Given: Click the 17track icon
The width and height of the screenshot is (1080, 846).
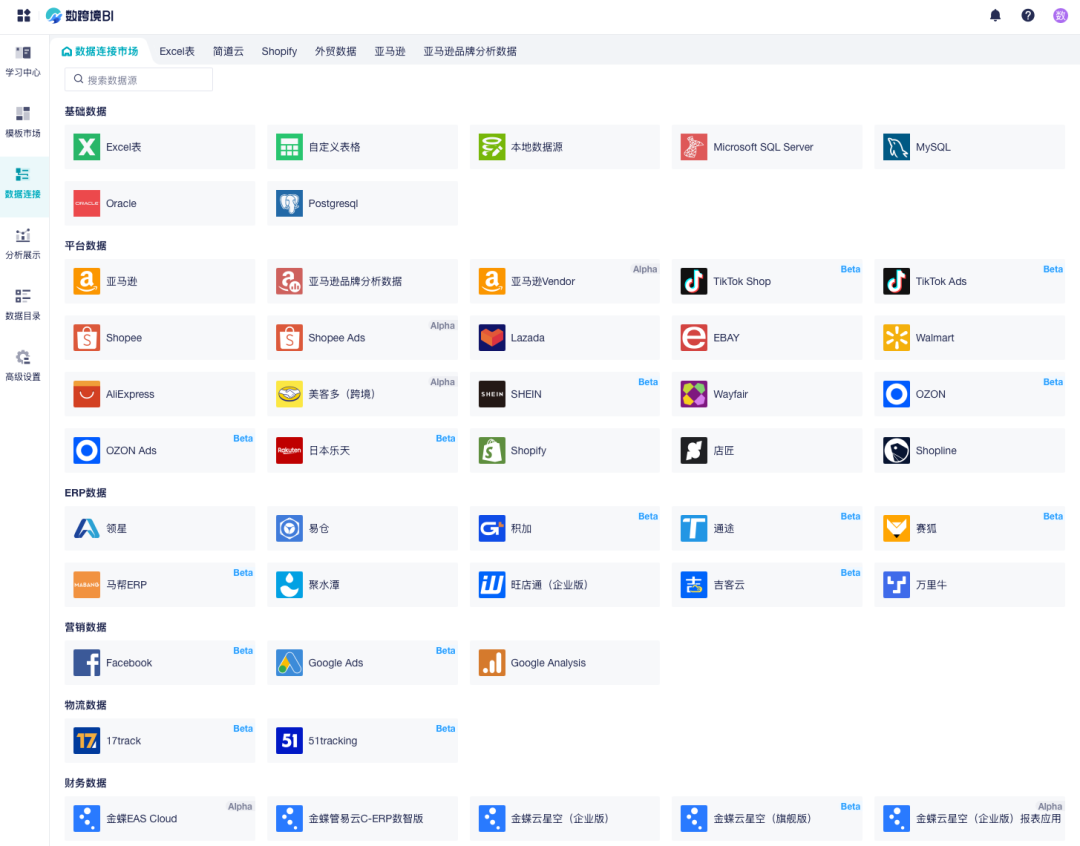Looking at the screenshot, I should [87, 741].
